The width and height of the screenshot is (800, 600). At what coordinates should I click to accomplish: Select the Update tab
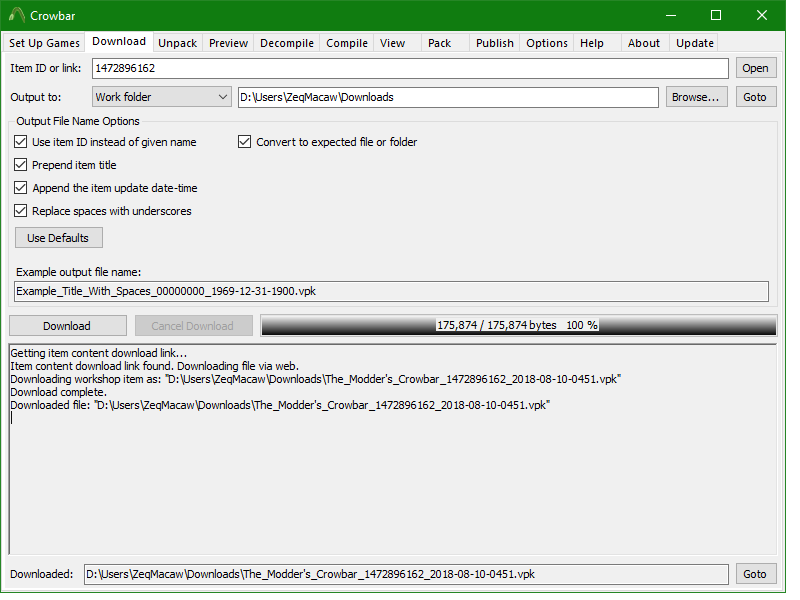click(695, 43)
